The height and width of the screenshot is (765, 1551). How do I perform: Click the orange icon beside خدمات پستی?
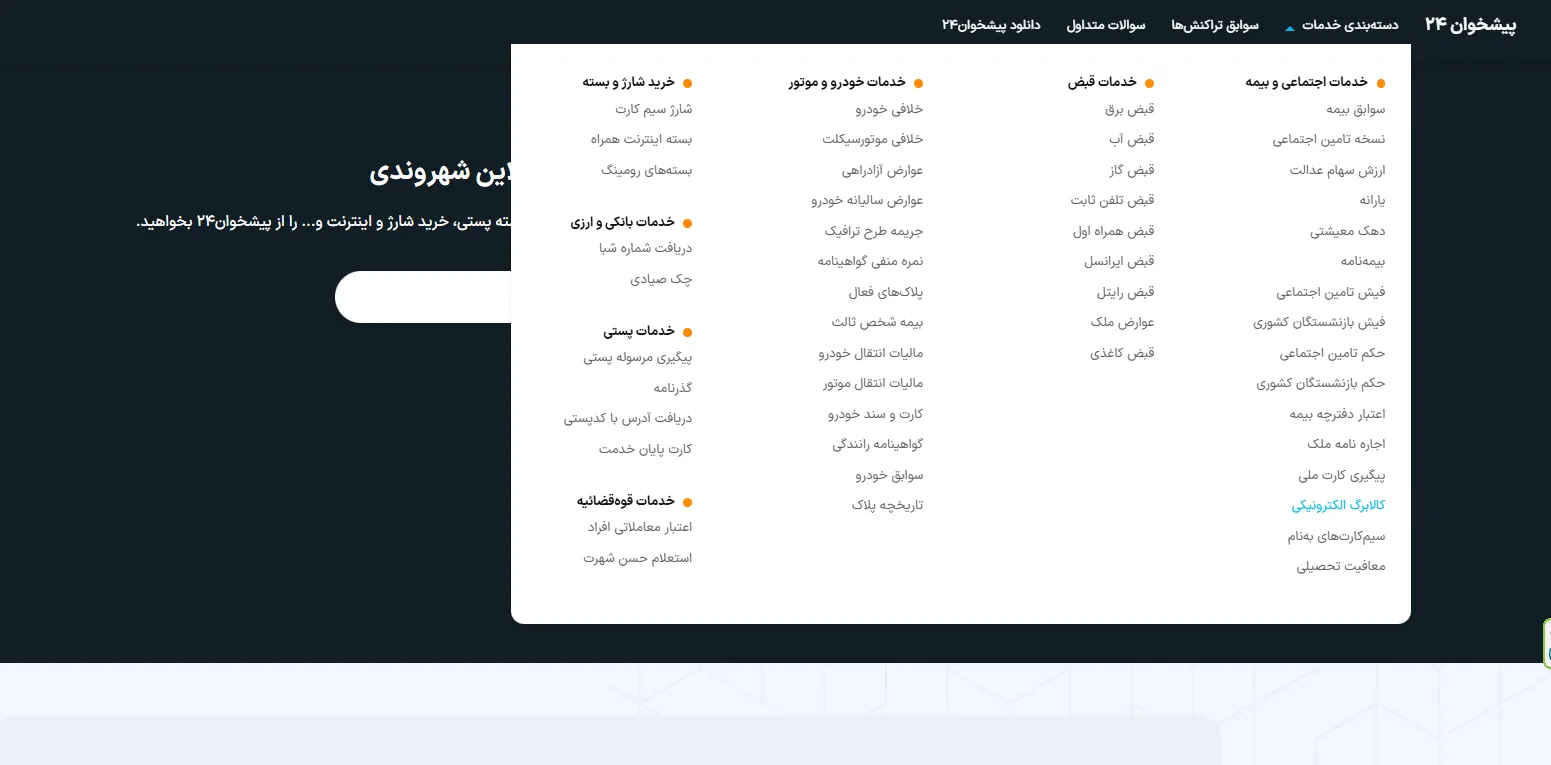(687, 331)
